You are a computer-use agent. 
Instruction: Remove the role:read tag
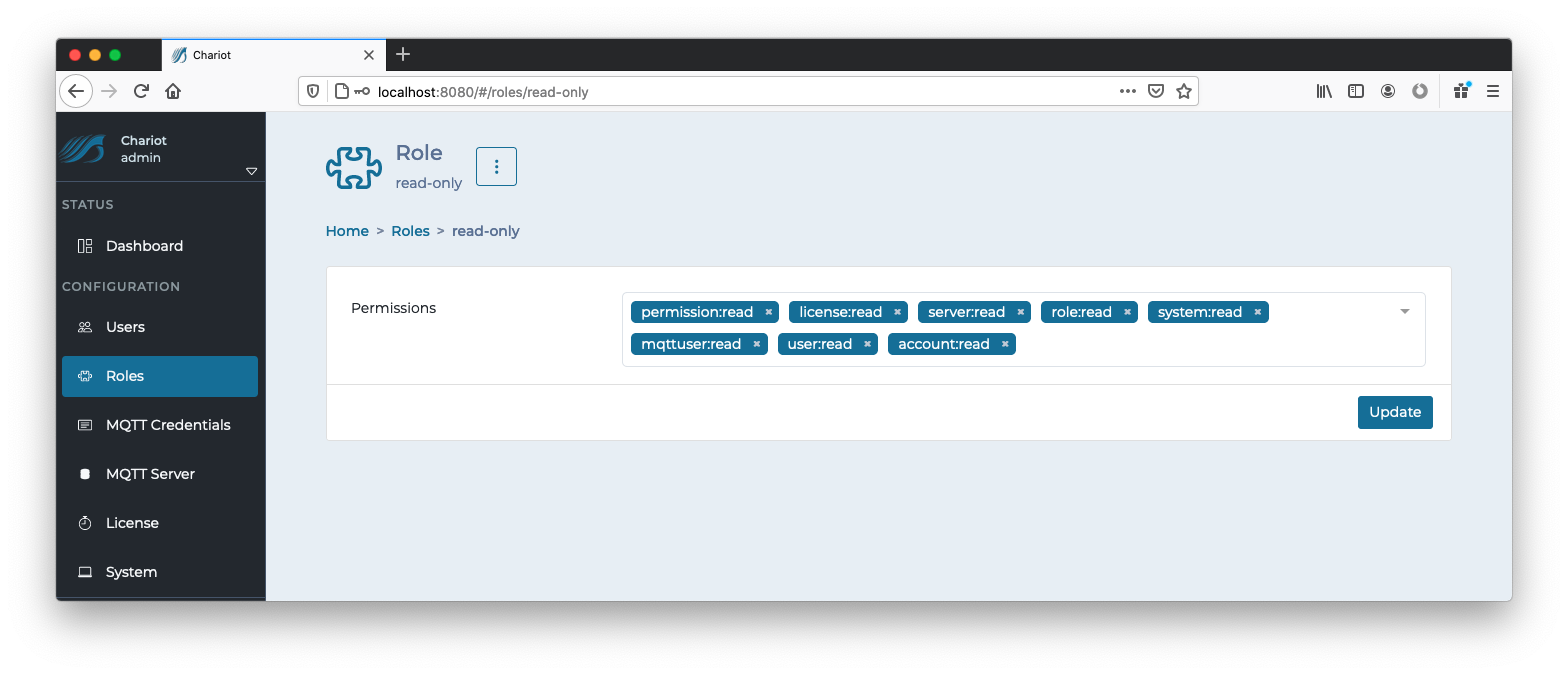tap(1127, 312)
